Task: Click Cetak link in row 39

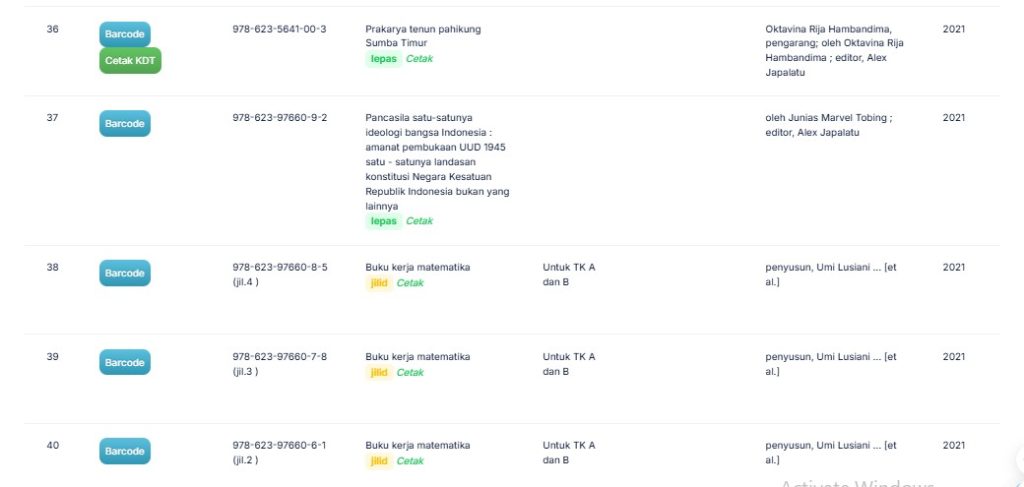Action: (x=410, y=372)
